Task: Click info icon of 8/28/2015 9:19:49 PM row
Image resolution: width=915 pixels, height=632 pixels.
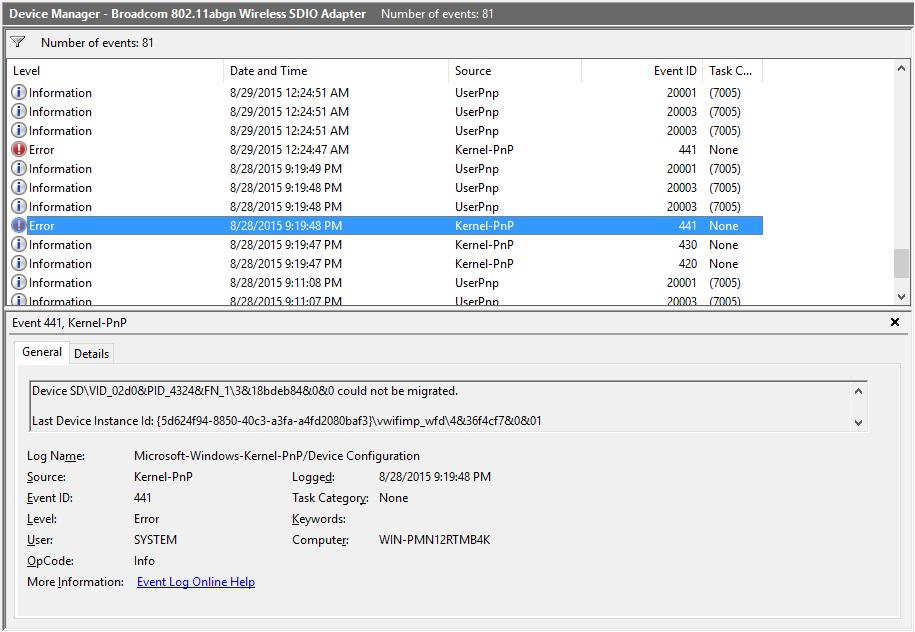Action: pos(19,169)
